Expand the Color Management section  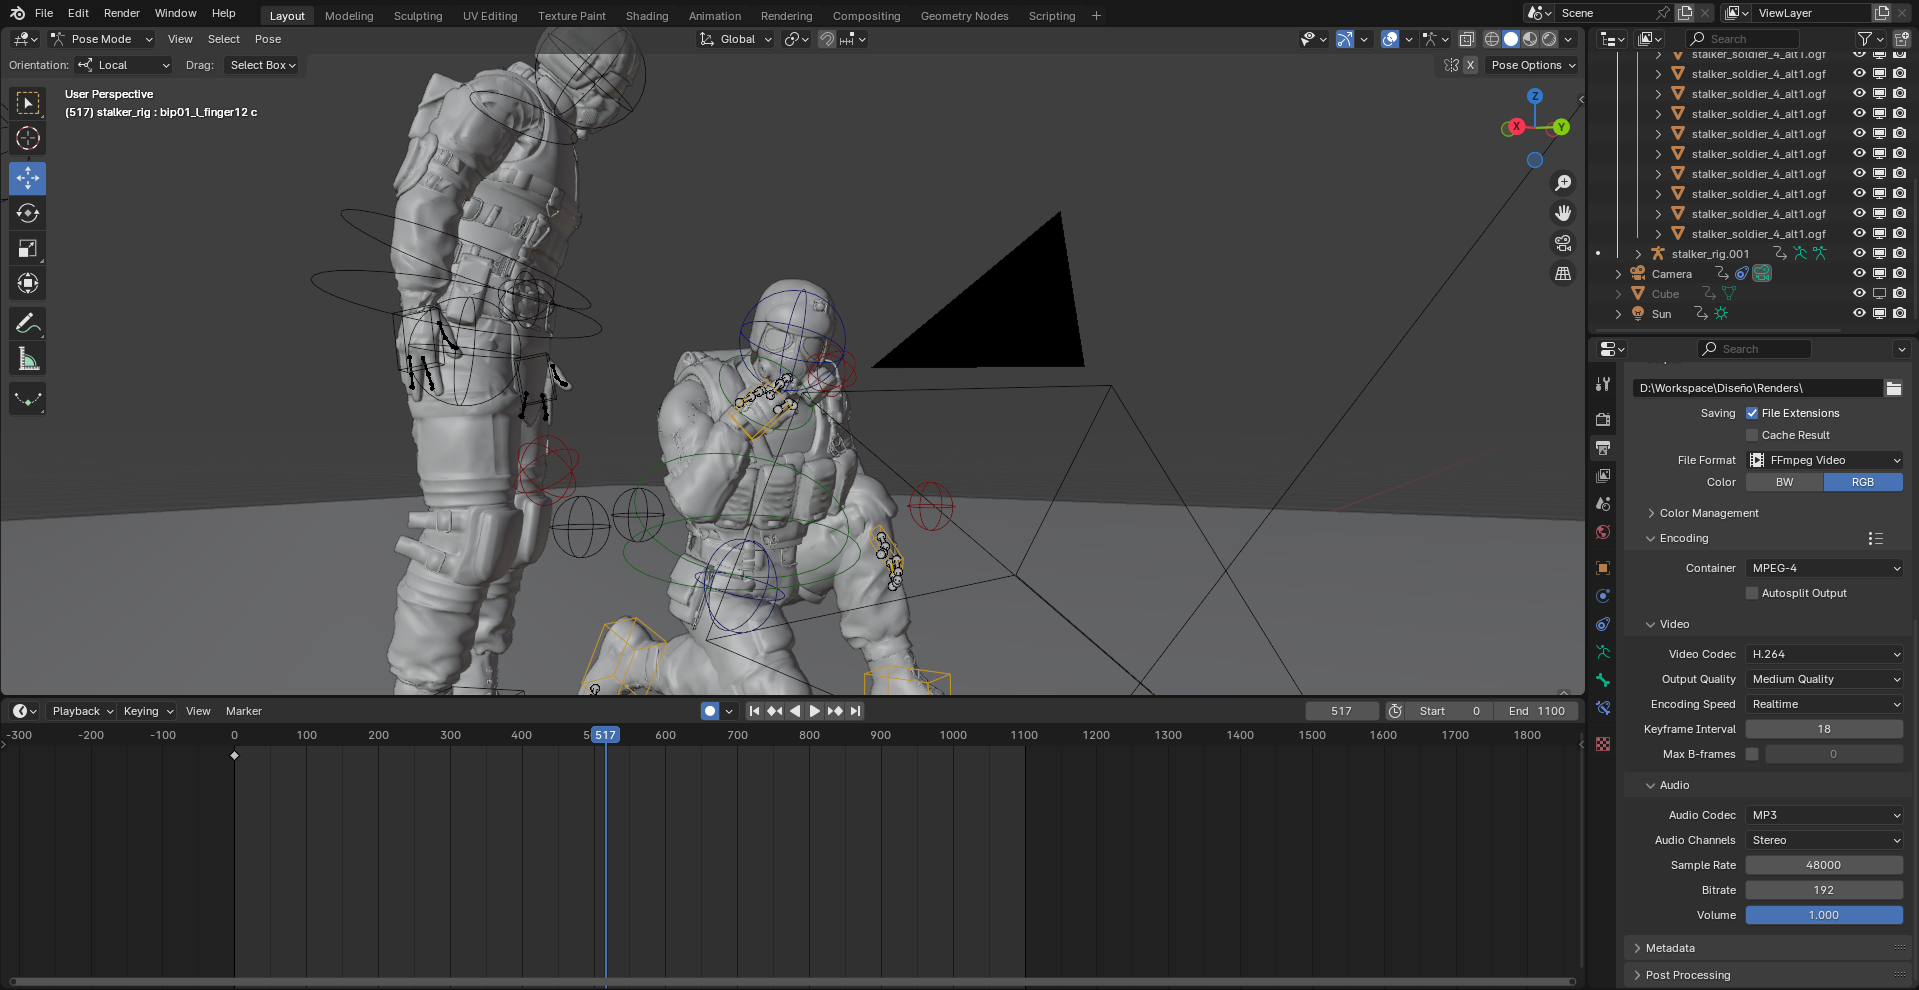[1708, 513]
